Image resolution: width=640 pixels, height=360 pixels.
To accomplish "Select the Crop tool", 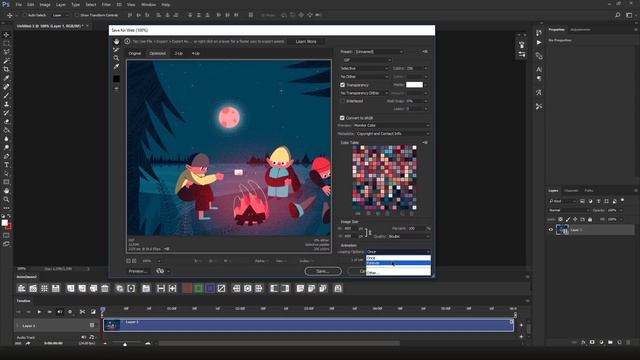I will (6, 69).
